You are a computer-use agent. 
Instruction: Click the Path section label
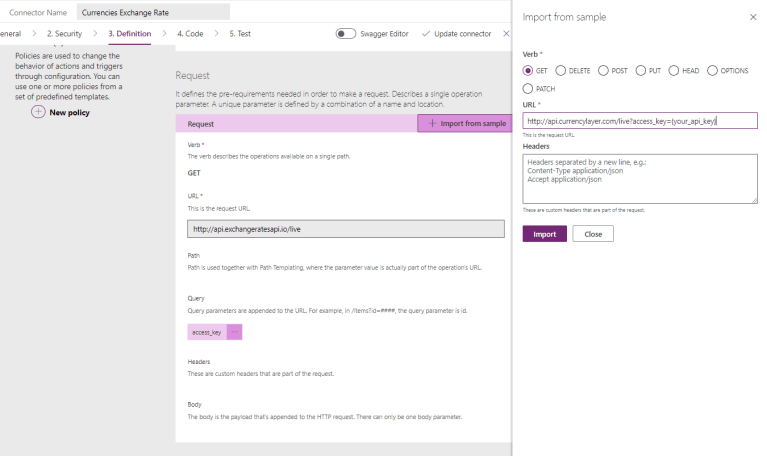point(193,255)
